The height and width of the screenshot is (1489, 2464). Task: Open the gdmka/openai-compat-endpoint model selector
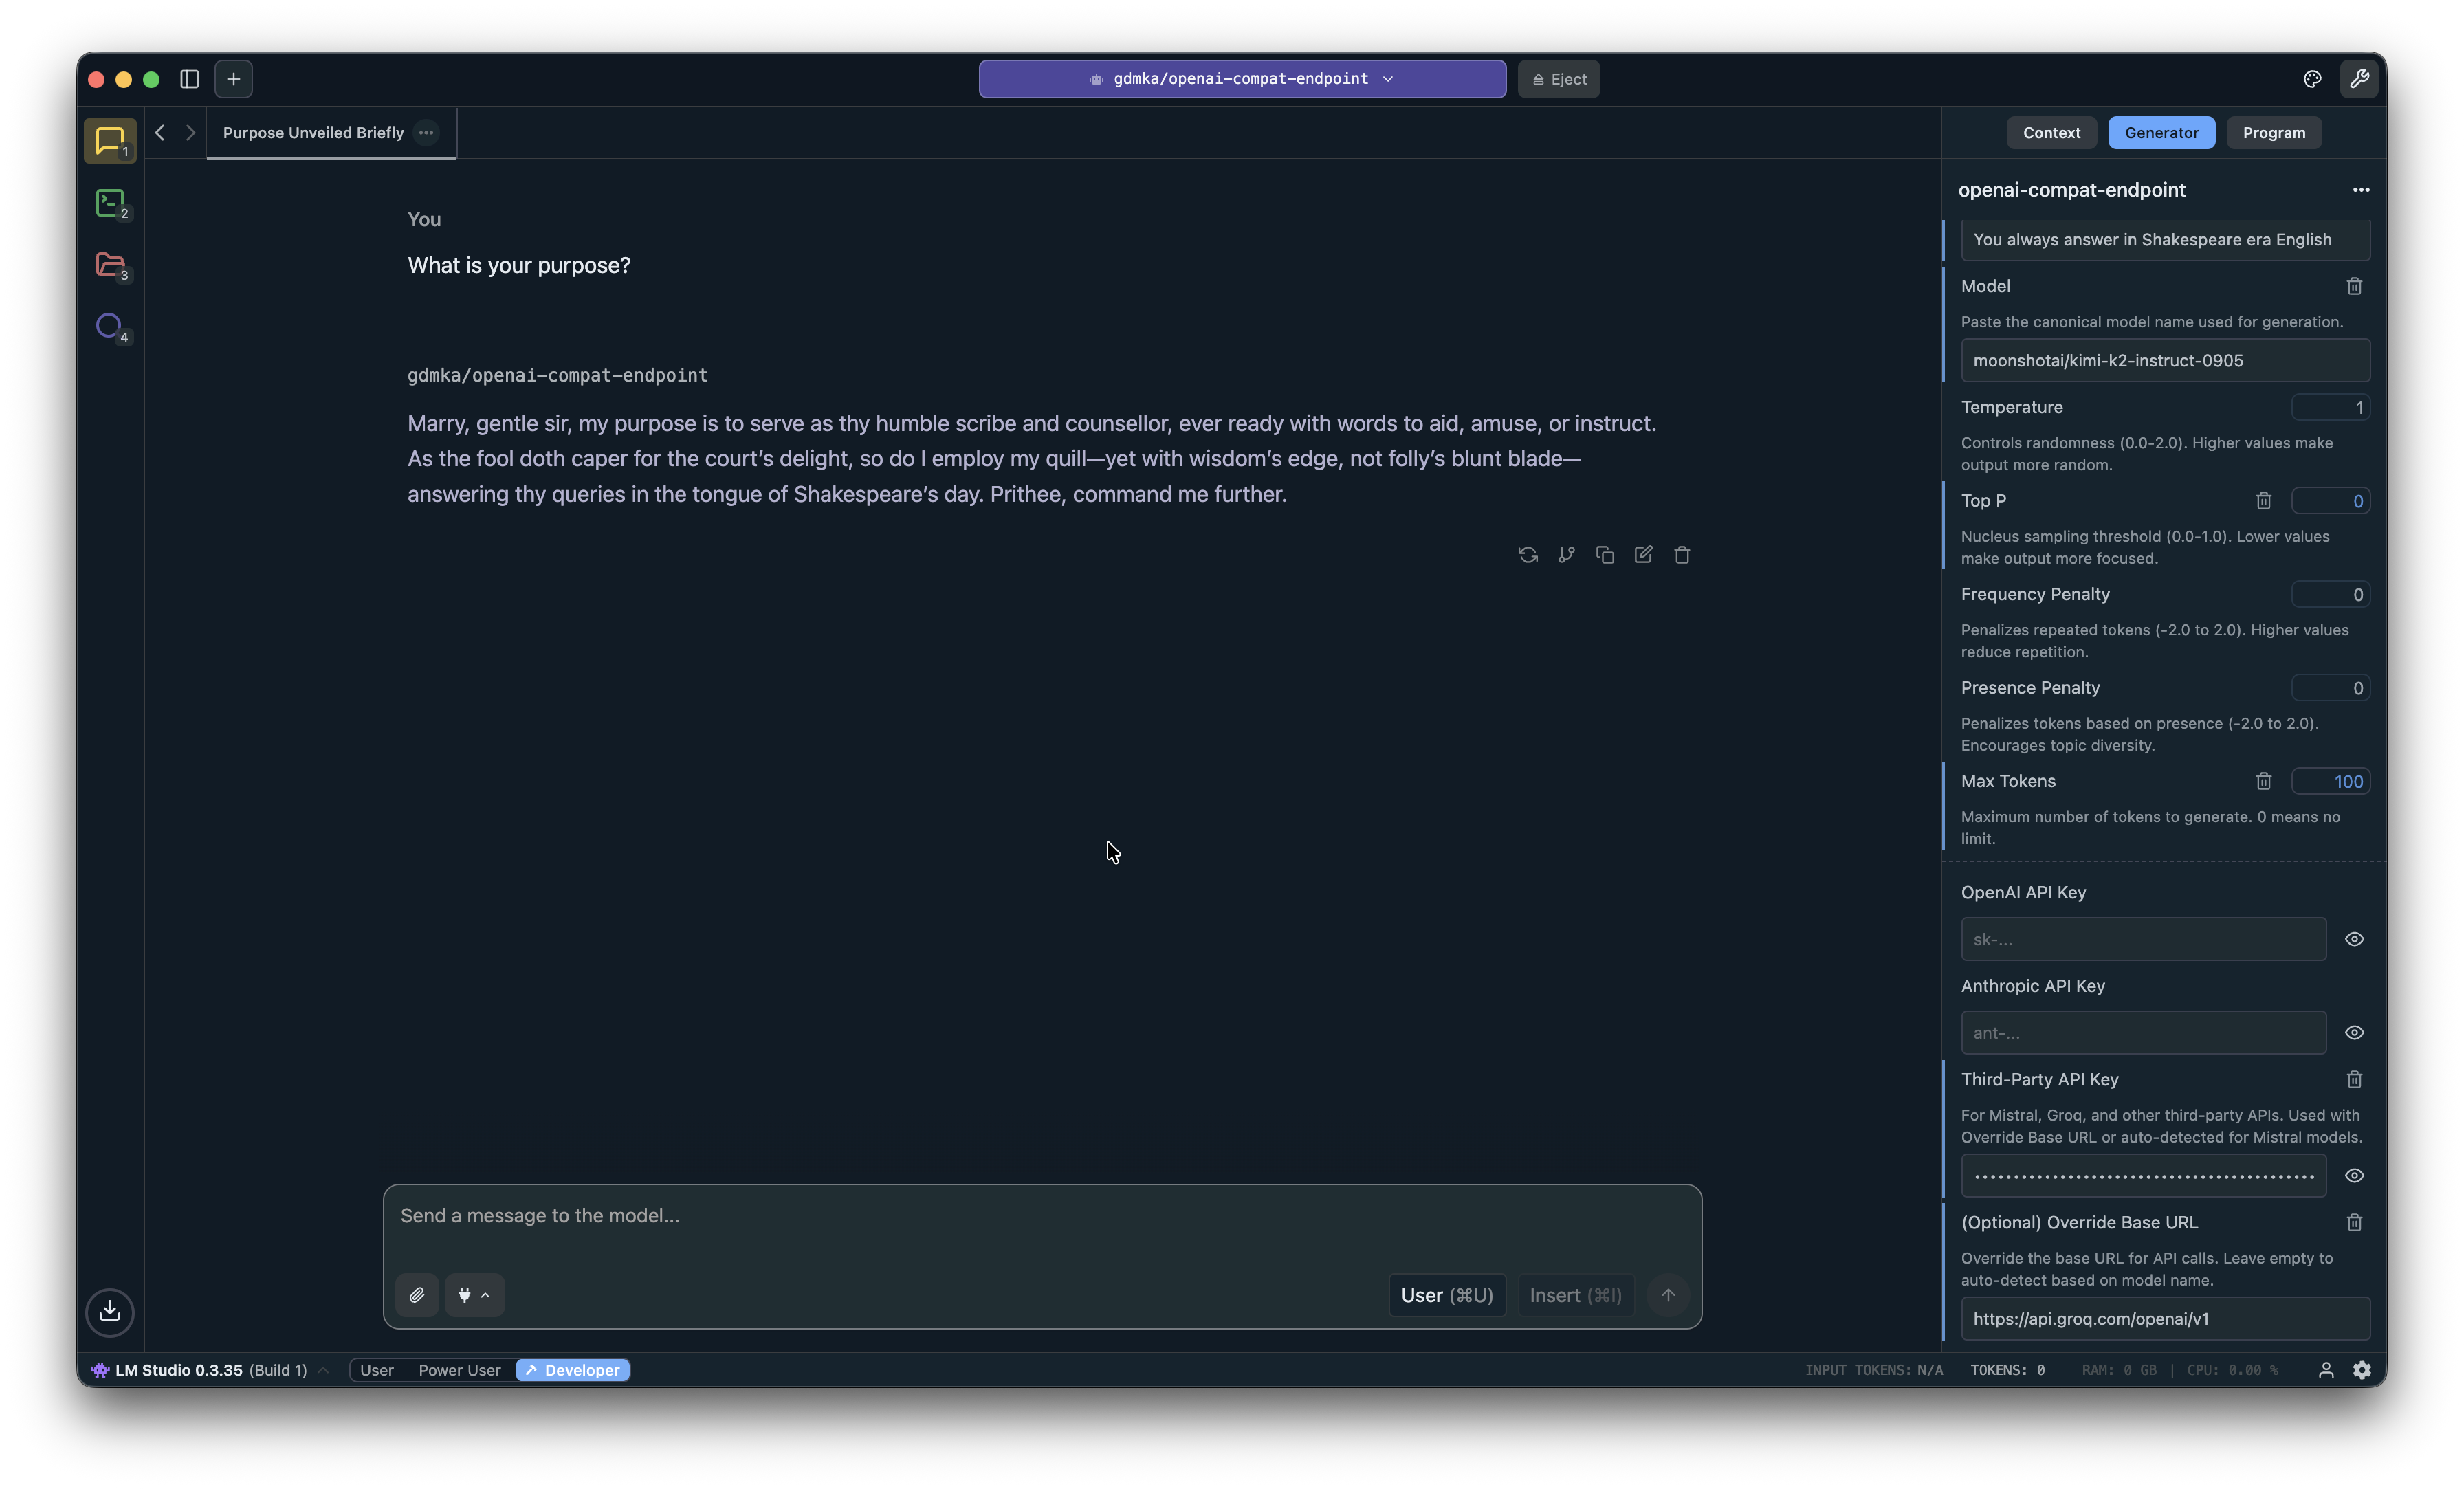pyautogui.click(x=1241, y=79)
